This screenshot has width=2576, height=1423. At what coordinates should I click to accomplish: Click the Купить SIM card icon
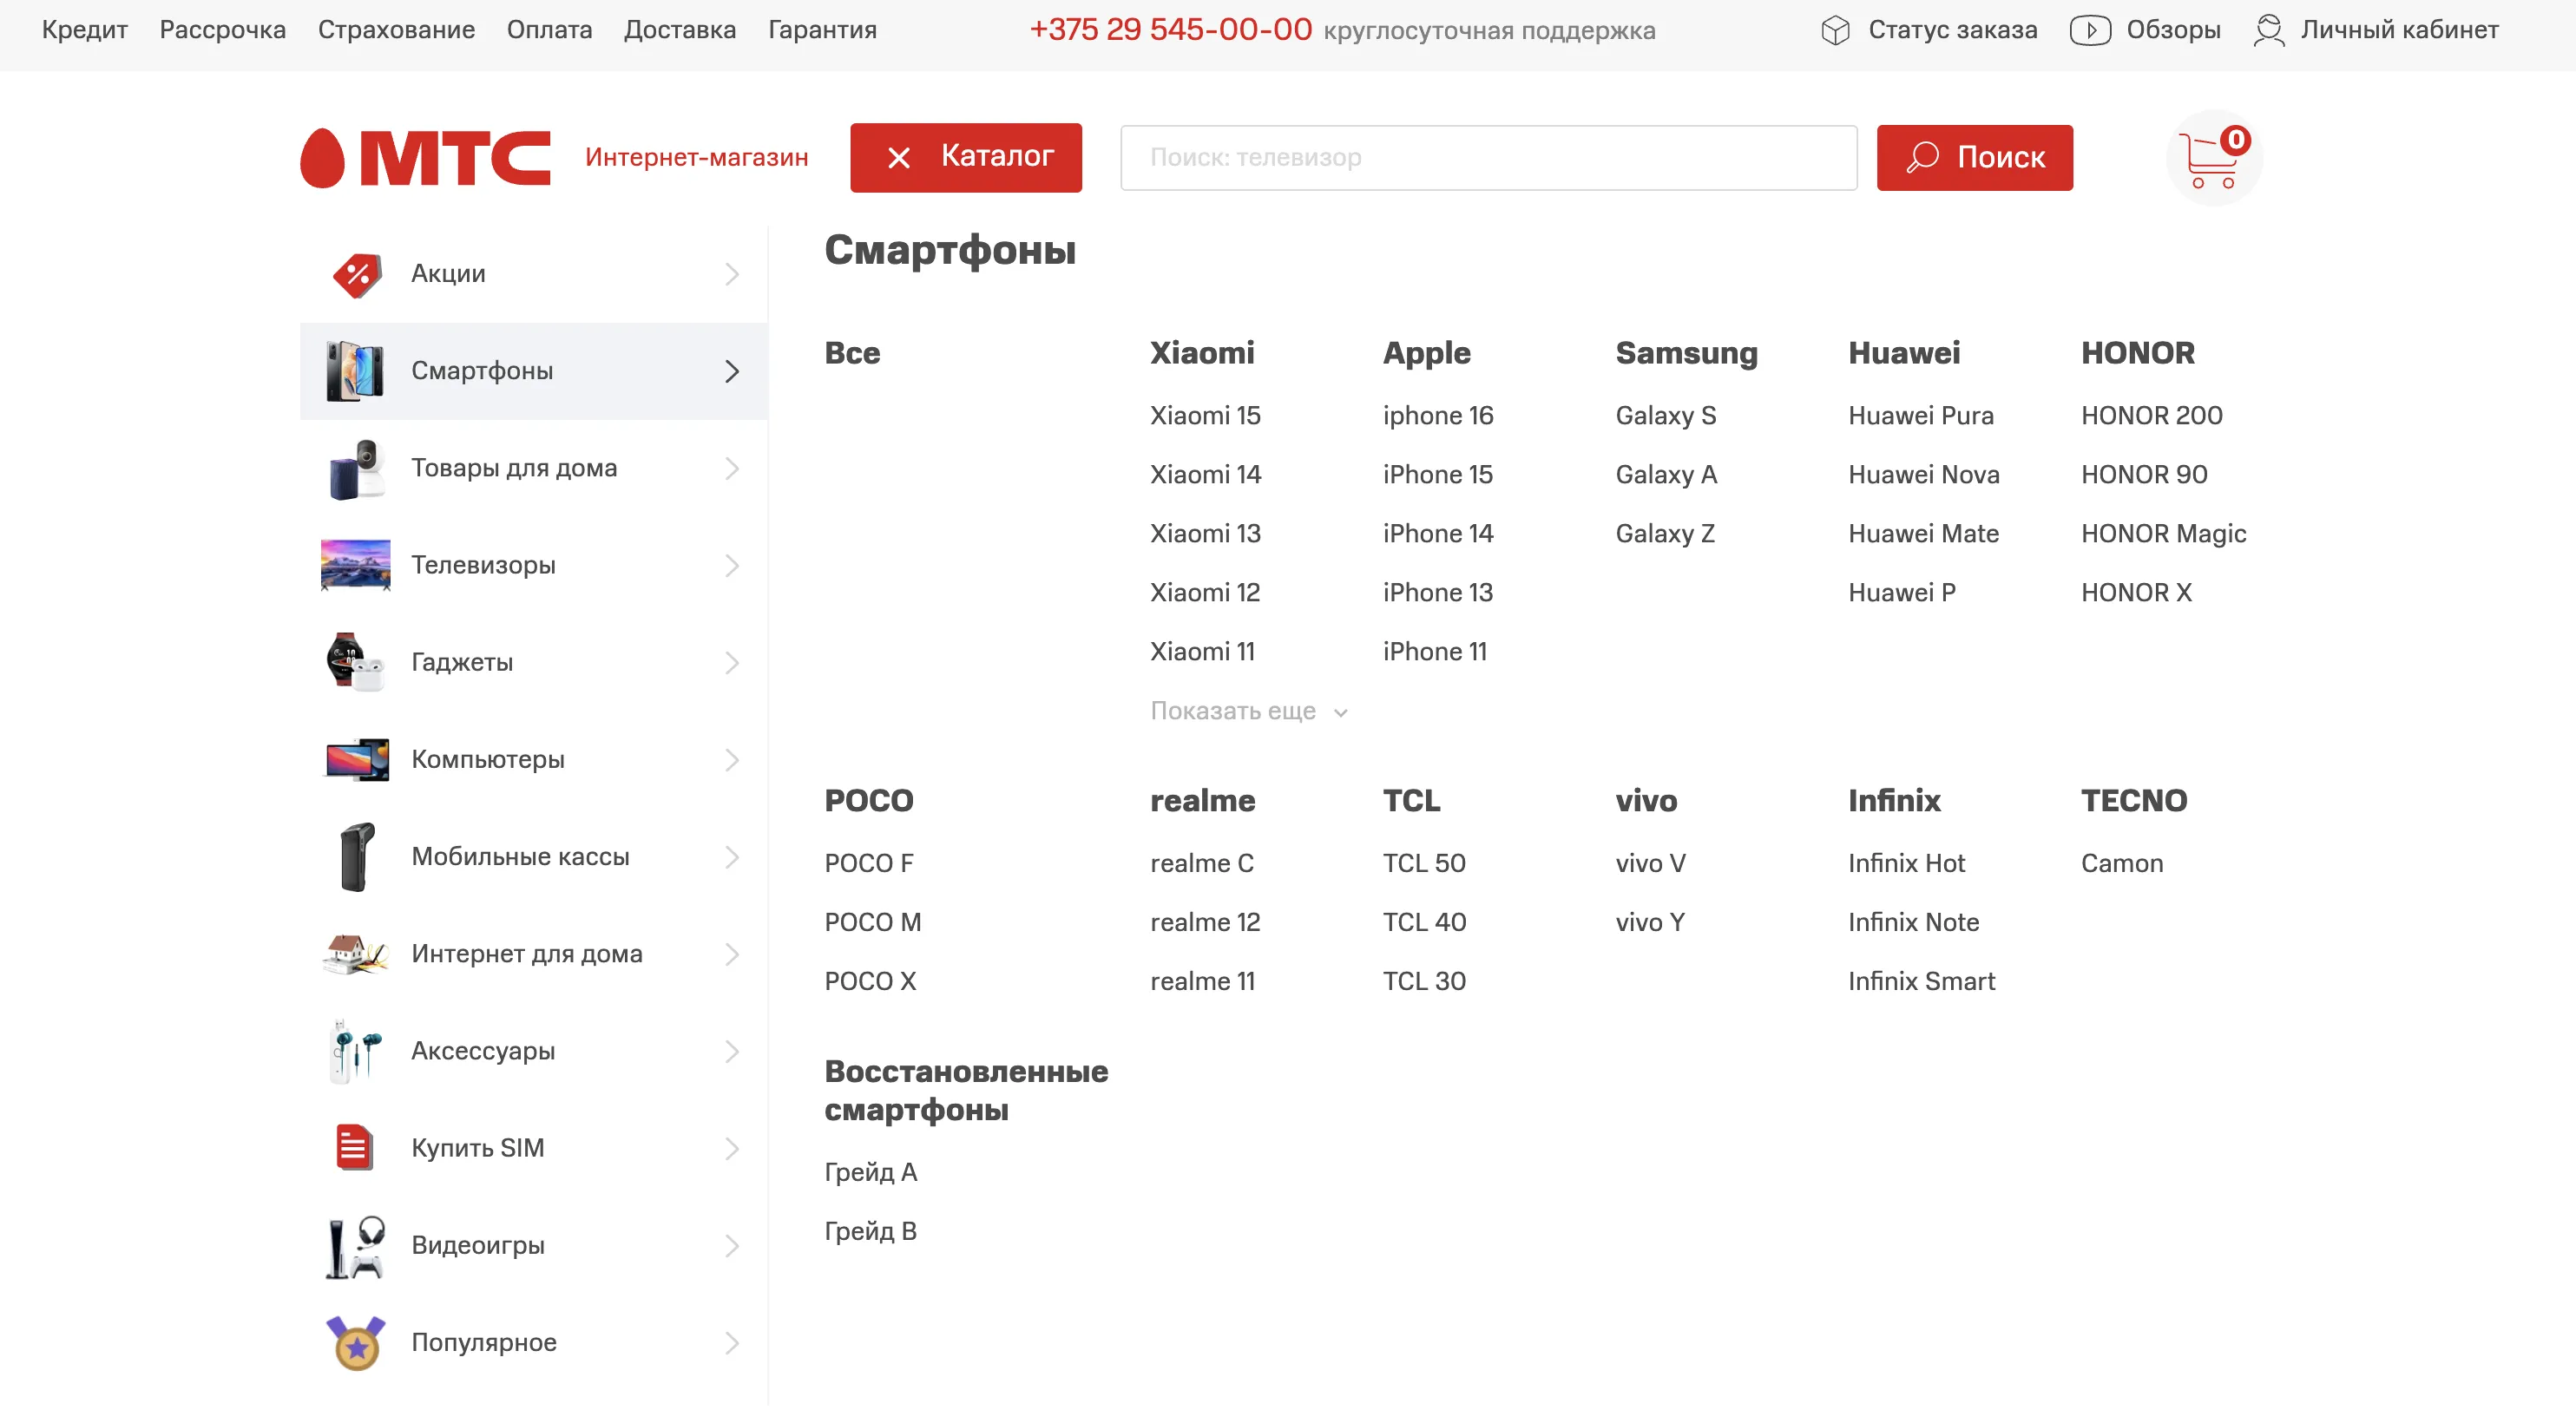(x=353, y=1148)
